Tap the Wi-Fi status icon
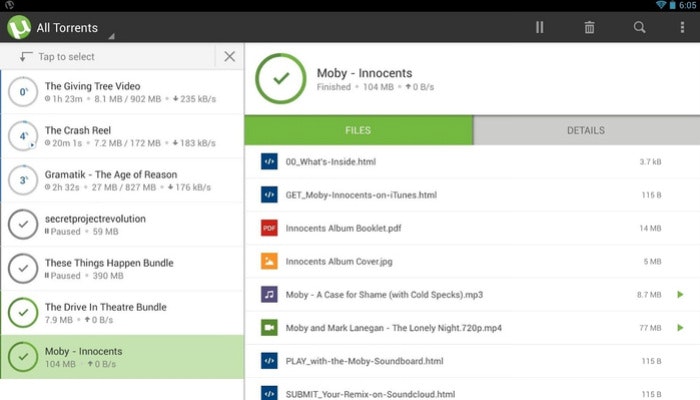Viewport: 700px width, 400px height. (x=661, y=5)
